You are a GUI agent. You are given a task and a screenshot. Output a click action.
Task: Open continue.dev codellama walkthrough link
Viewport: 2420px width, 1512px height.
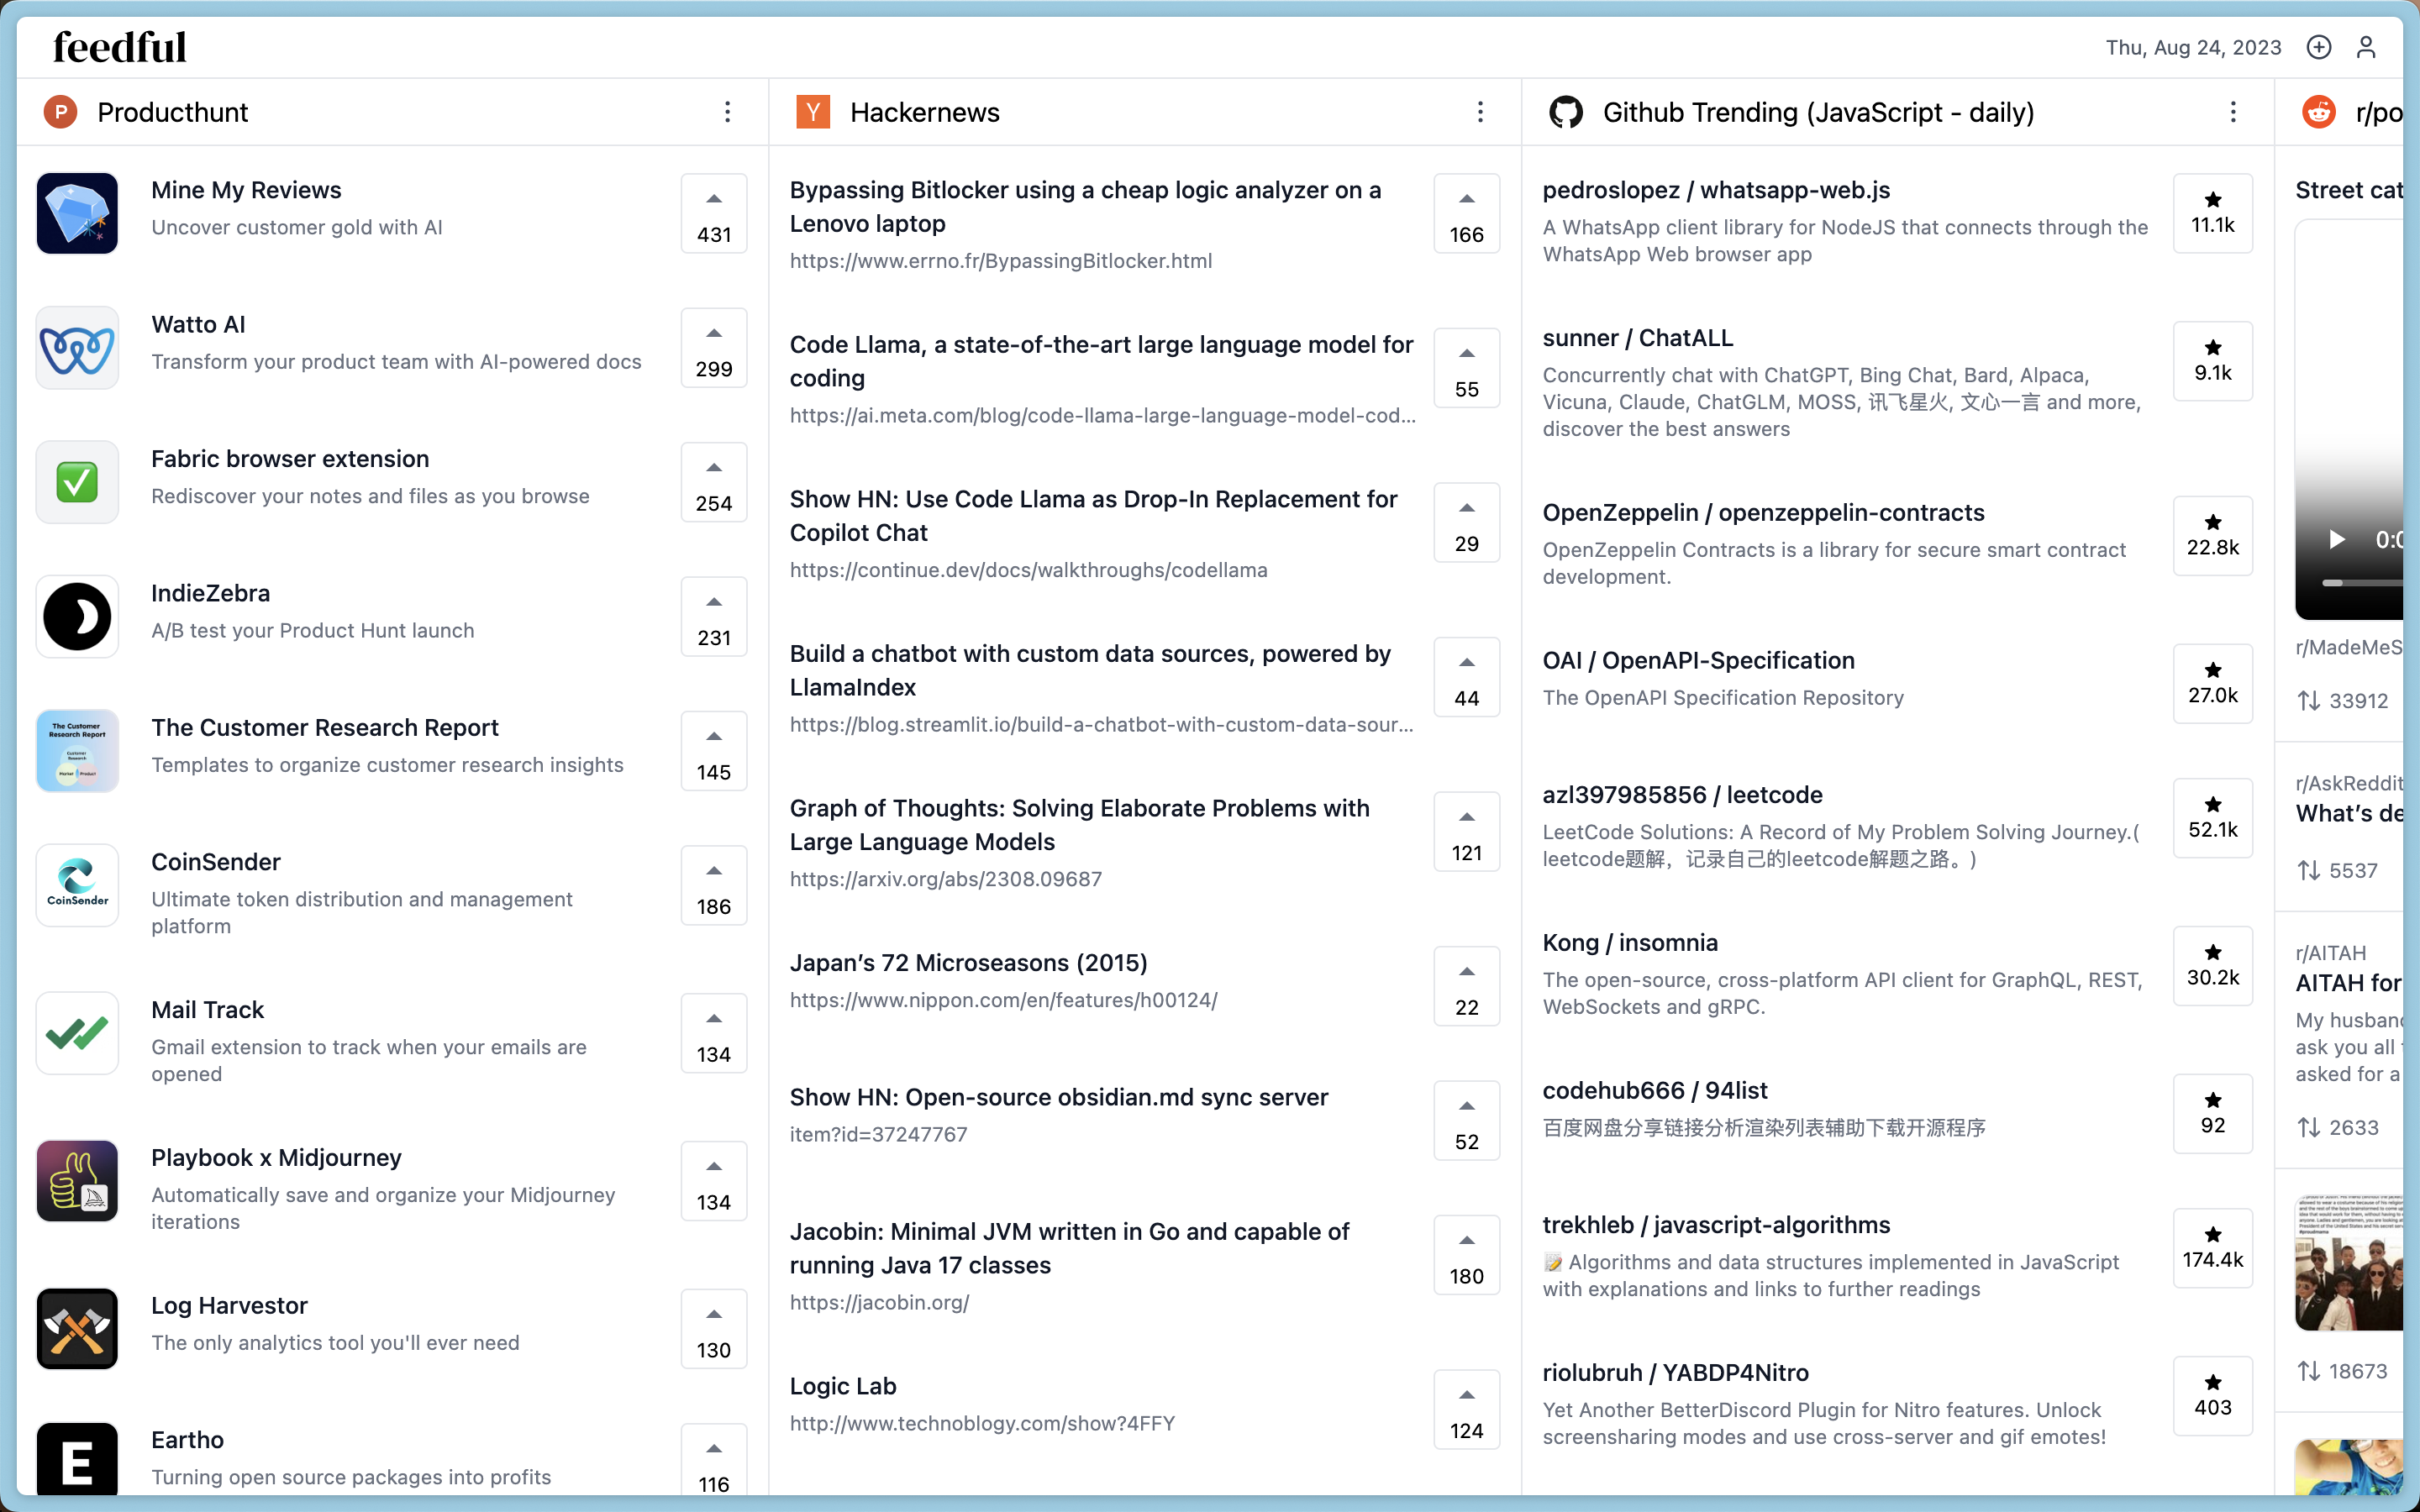[x=1028, y=570]
